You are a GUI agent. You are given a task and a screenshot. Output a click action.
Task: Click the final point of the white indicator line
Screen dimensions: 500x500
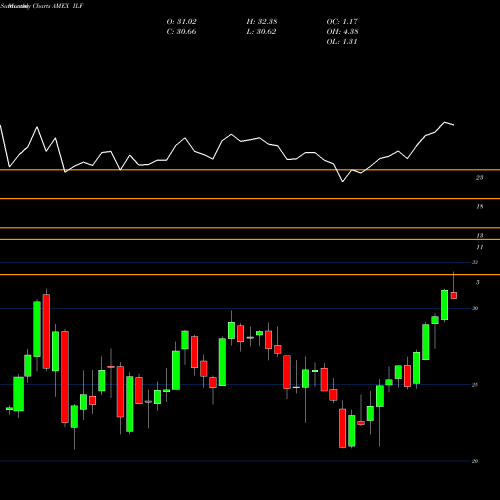[x=454, y=125]
